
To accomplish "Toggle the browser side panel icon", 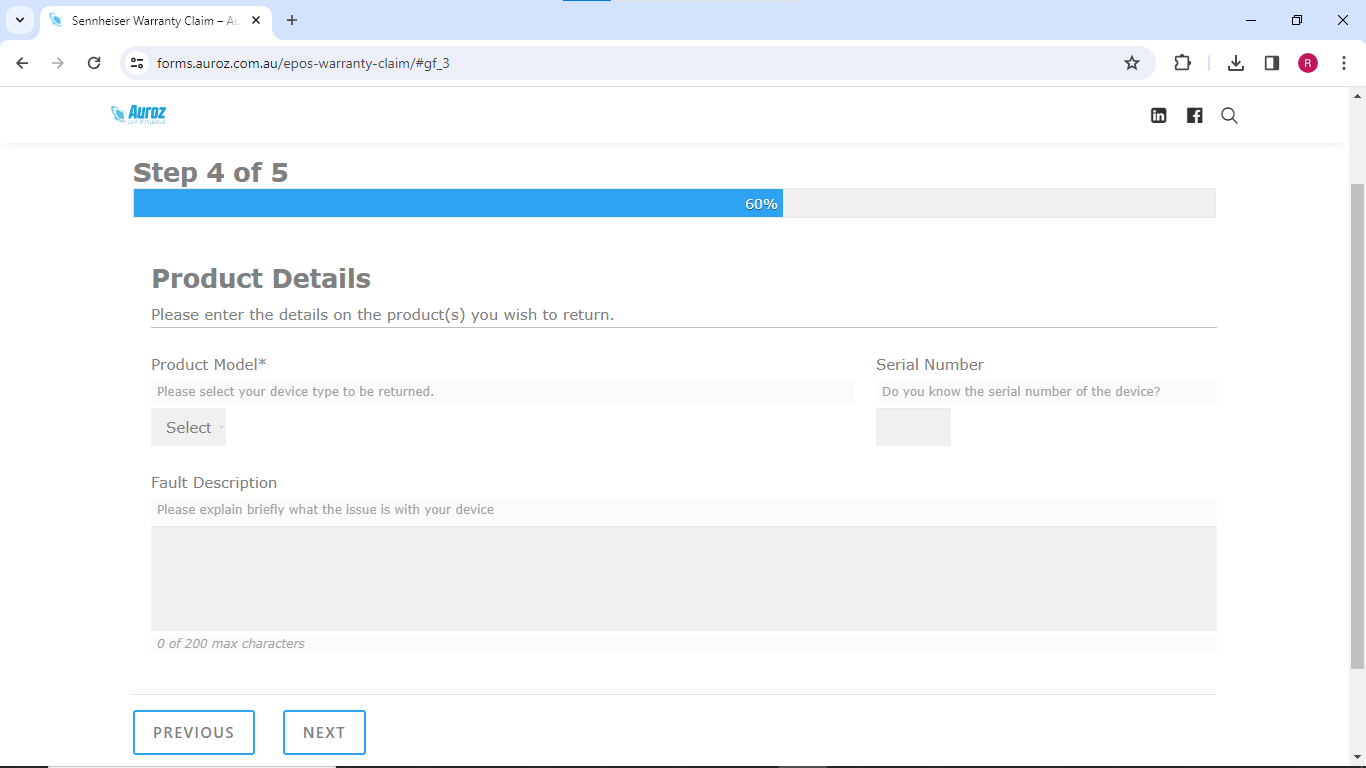I will (x=1272, y=63).
